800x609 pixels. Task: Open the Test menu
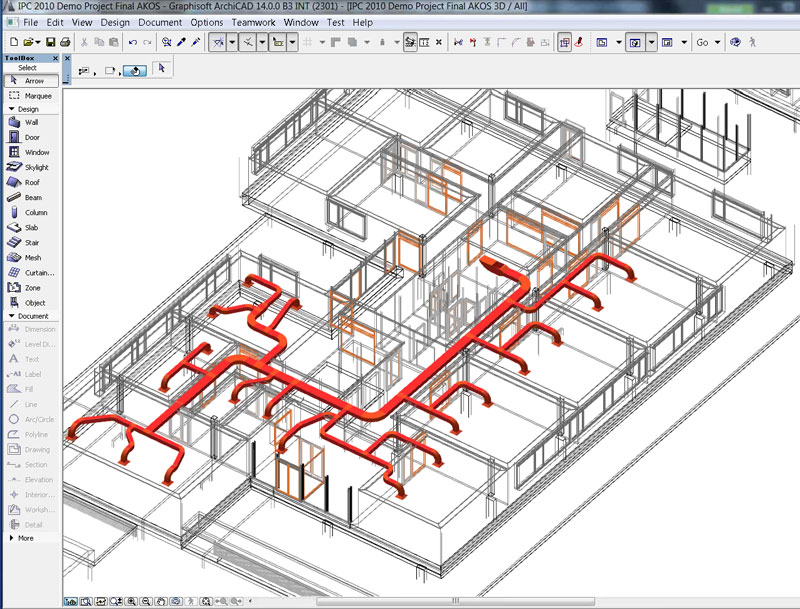click(x=335, y=22)
